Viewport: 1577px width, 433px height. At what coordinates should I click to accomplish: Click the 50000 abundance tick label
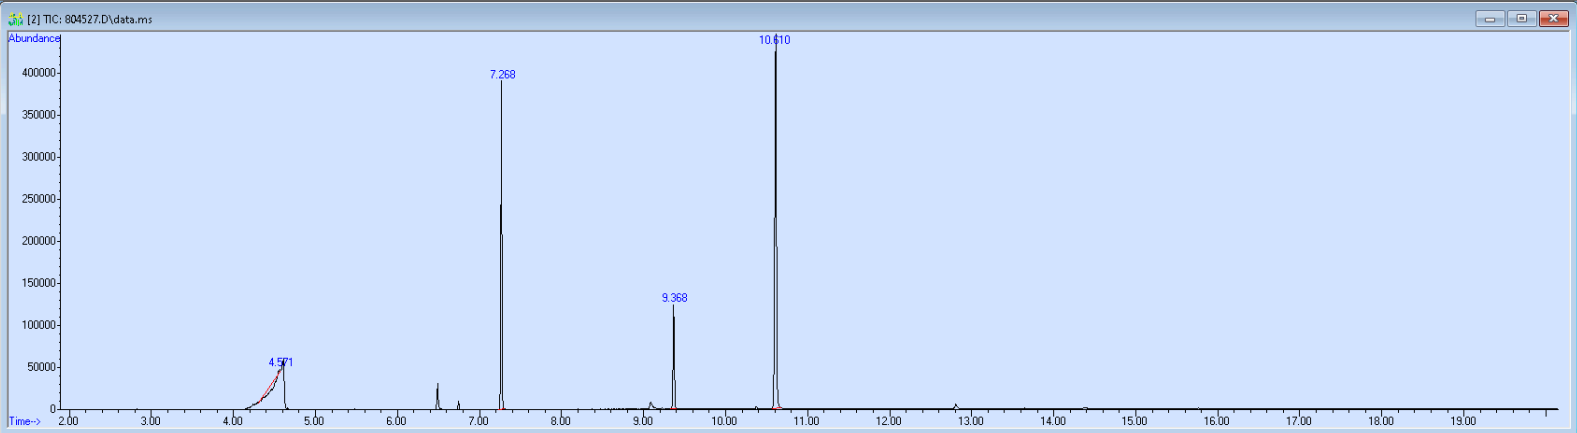click(x=42, y=367)
